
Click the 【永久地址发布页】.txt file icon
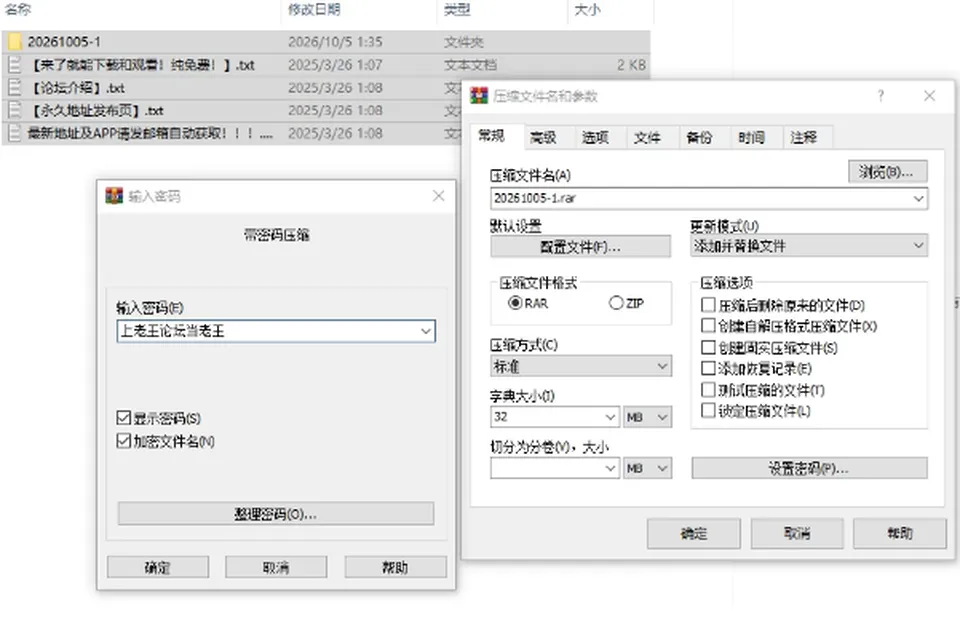[15, 110]
